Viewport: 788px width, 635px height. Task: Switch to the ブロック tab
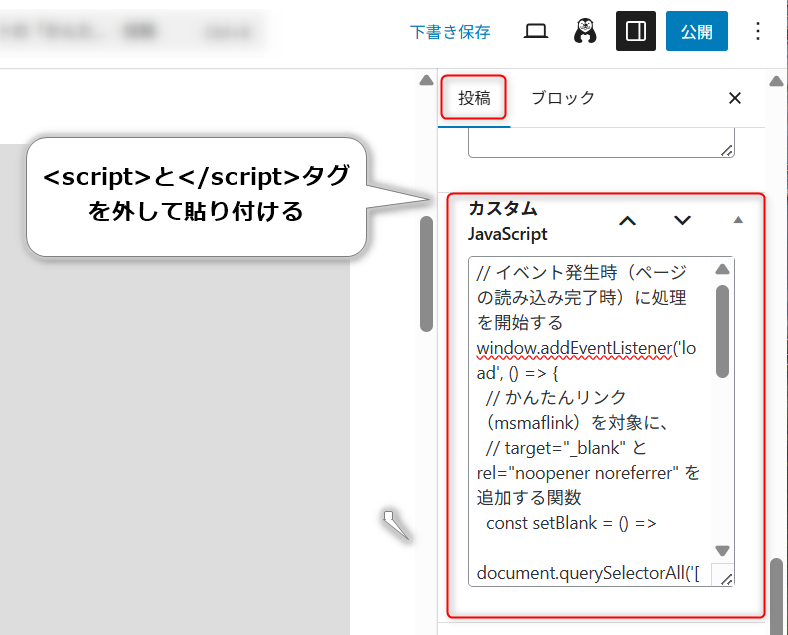(x=563, y=98)
